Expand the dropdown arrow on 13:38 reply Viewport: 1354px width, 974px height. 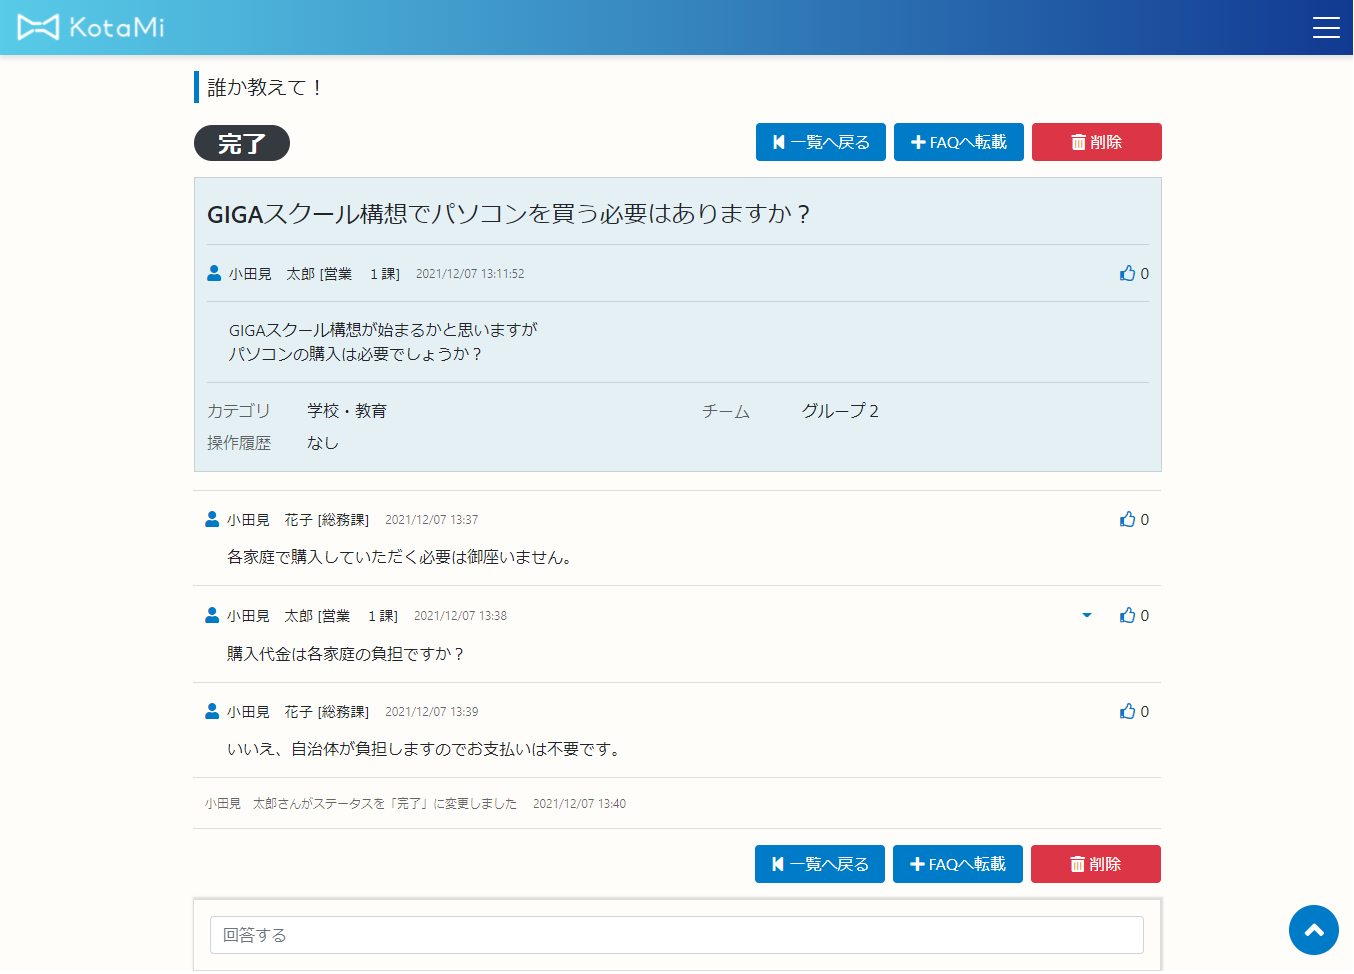click(x=1087, y=615)
